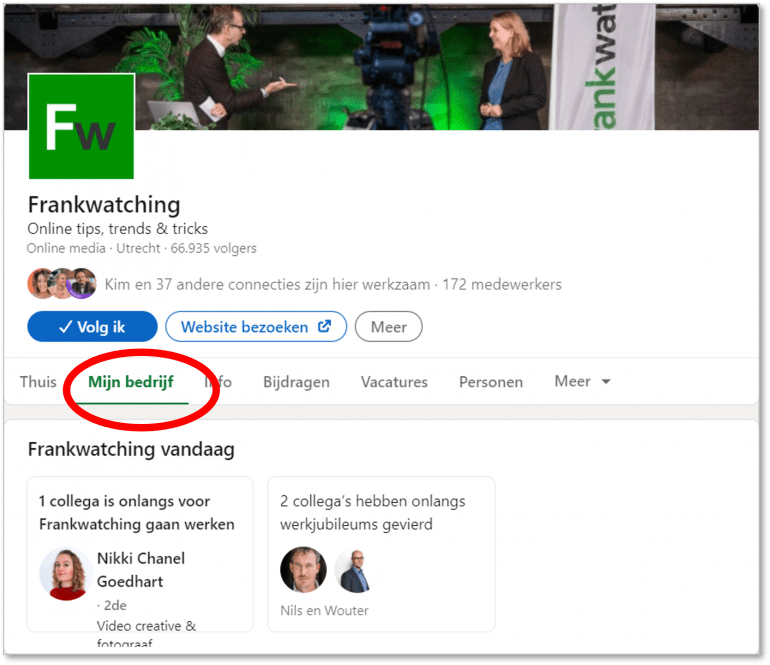Click the Video creative & fotograaf job title
770x665 pixels.
[146, 634]
